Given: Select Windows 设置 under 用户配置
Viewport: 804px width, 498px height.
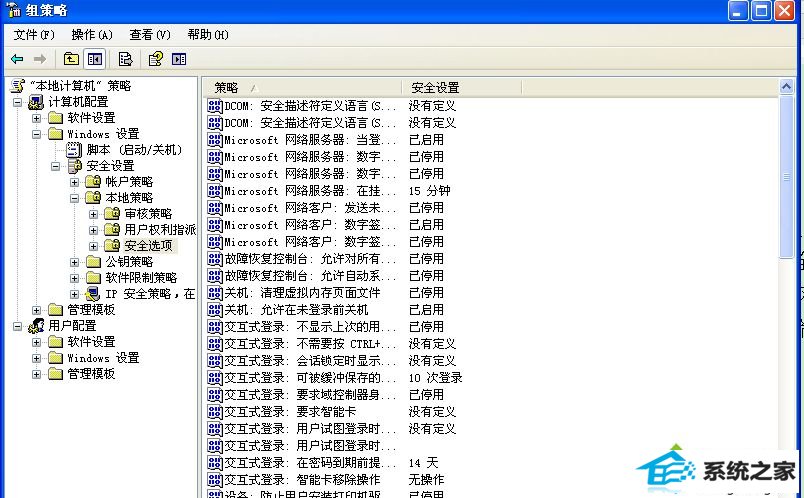Looking at the screenshot, I should tap(103, 357).
